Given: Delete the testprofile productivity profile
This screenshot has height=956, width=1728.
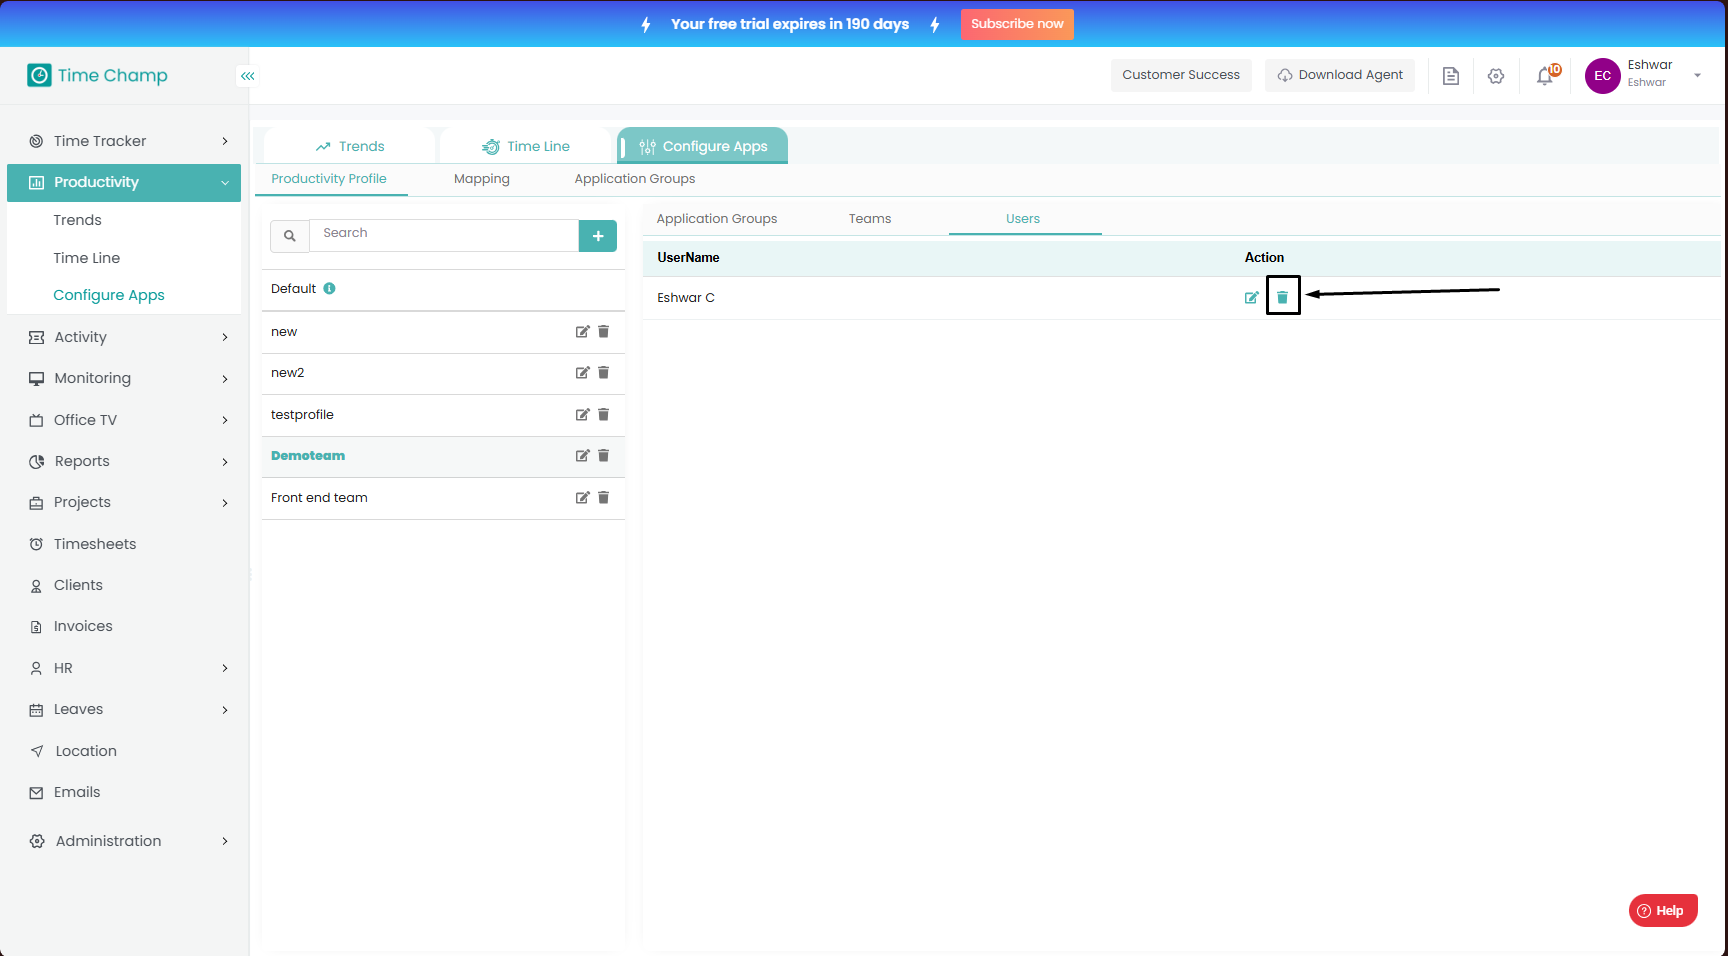Looking at the screenshot, I should tap(604, 414).
